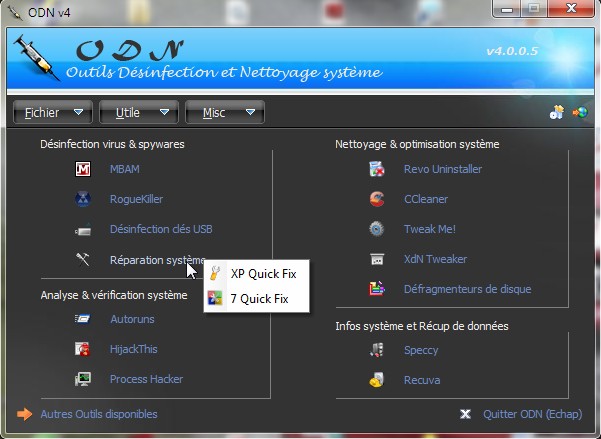Click the Tweak Me! gear icon
The image size is (601, 439).
tap(377, 229)
